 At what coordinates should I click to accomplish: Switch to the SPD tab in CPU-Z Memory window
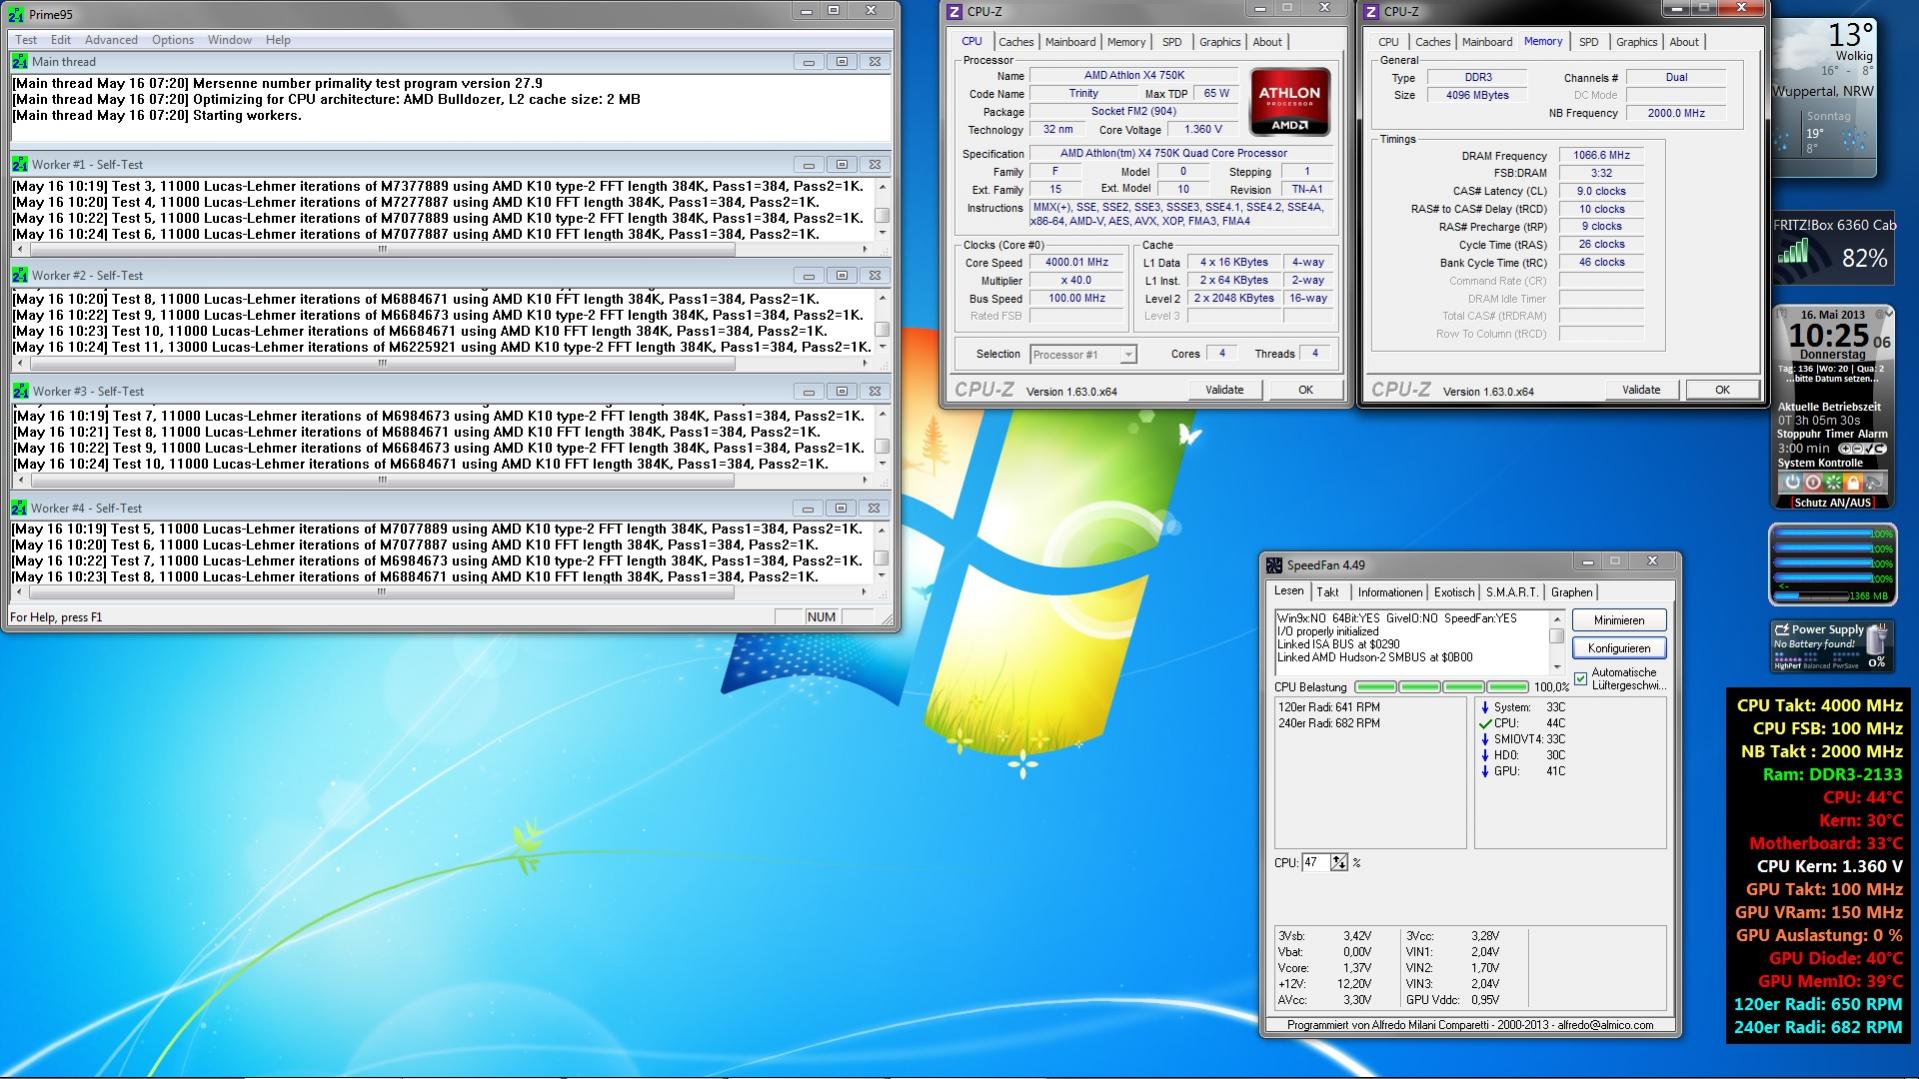[1589, 42]
